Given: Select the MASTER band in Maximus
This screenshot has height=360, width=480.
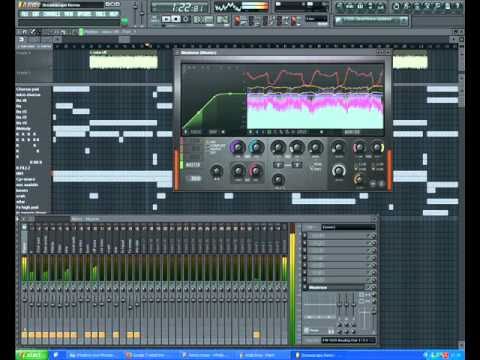Looking at the screenshot, I should [x=193, y=165].
